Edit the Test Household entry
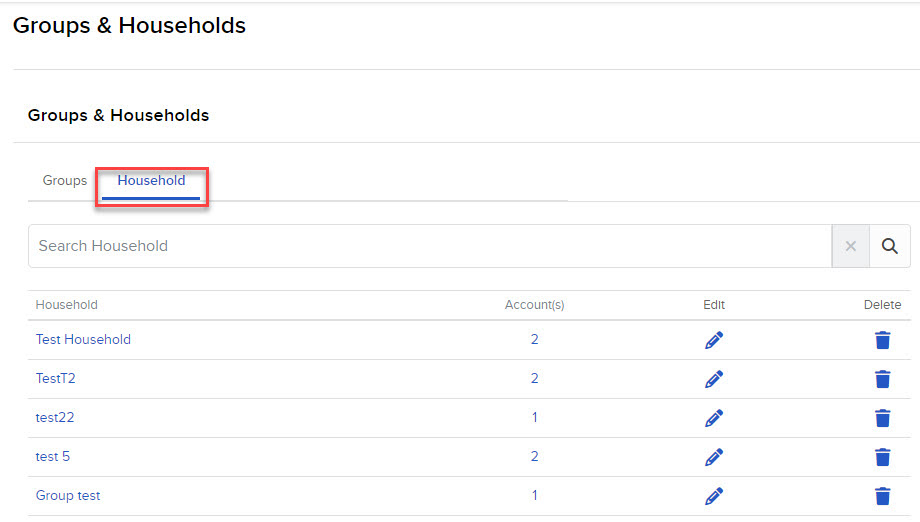Image resolution: width=920 pixels, height=522 pixels. click(x=713, y=340)
